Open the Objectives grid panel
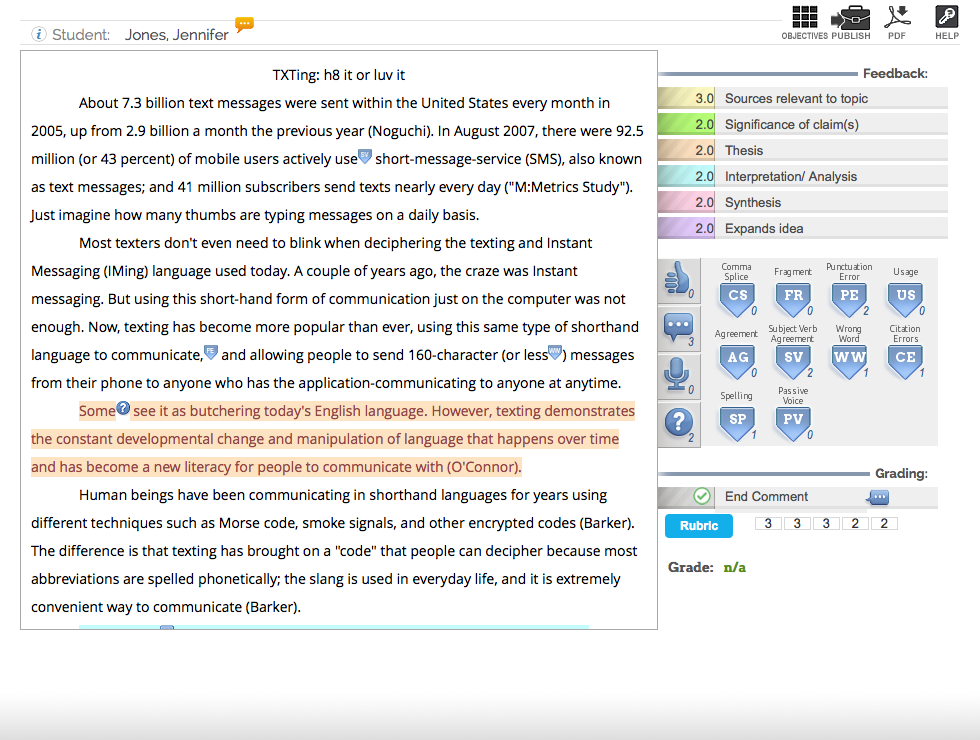This screenshot has width=980, height=740. pyautogui.click(x=804, y=18)
